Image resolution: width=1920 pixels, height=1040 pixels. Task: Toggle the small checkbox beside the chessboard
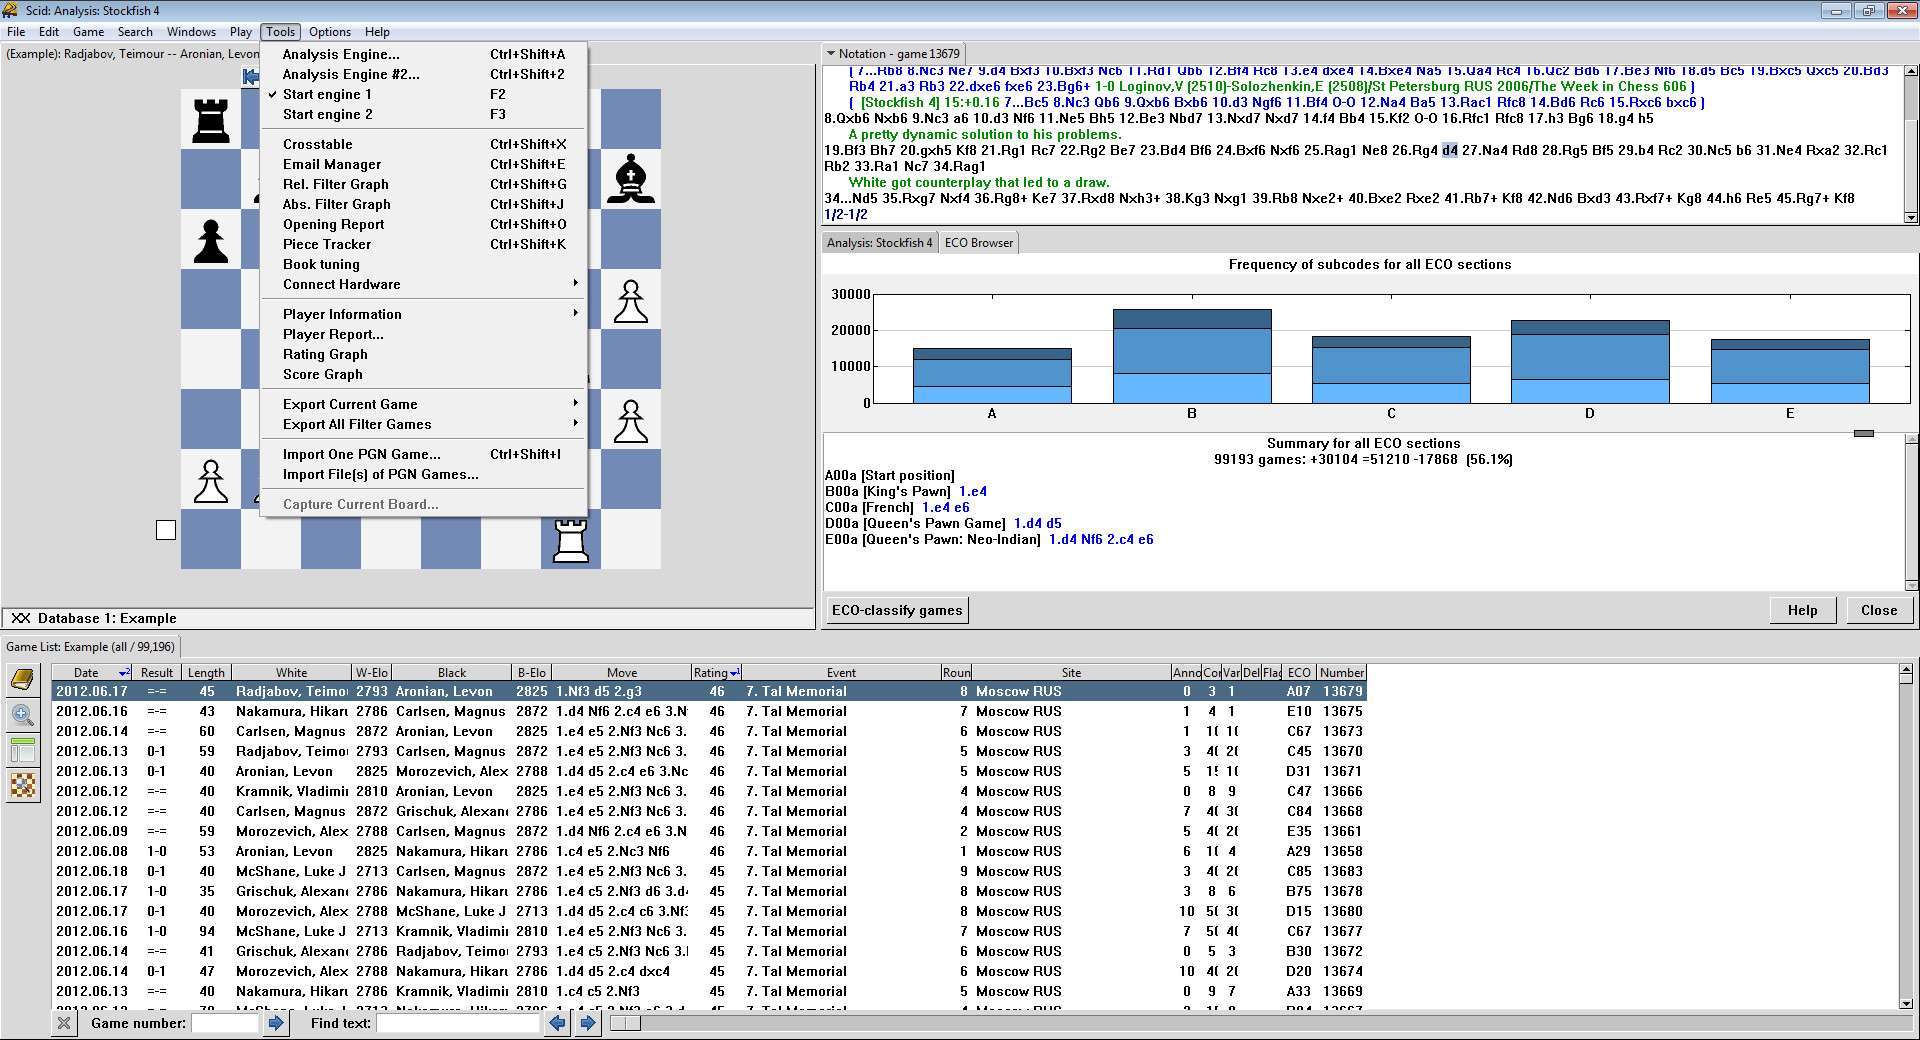[165, 530]
